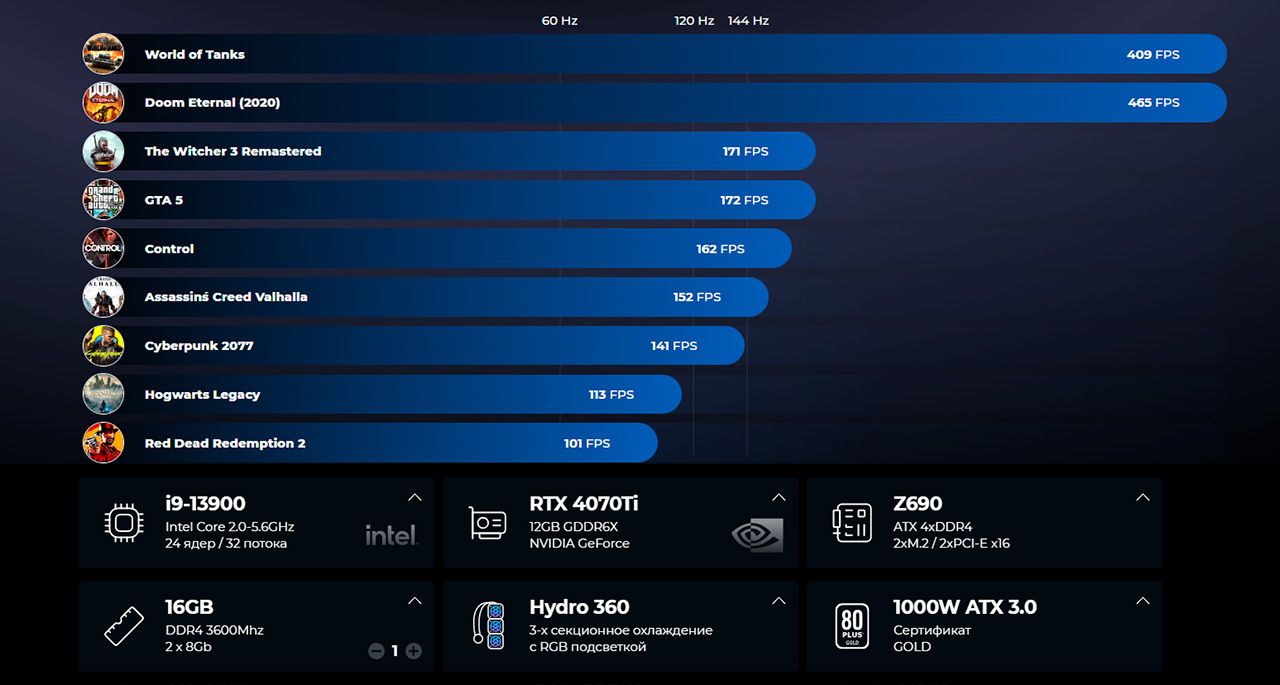Expand the 16GB memory card options
The width and height of the screenshot is (1280, 685).
(414, 601)
